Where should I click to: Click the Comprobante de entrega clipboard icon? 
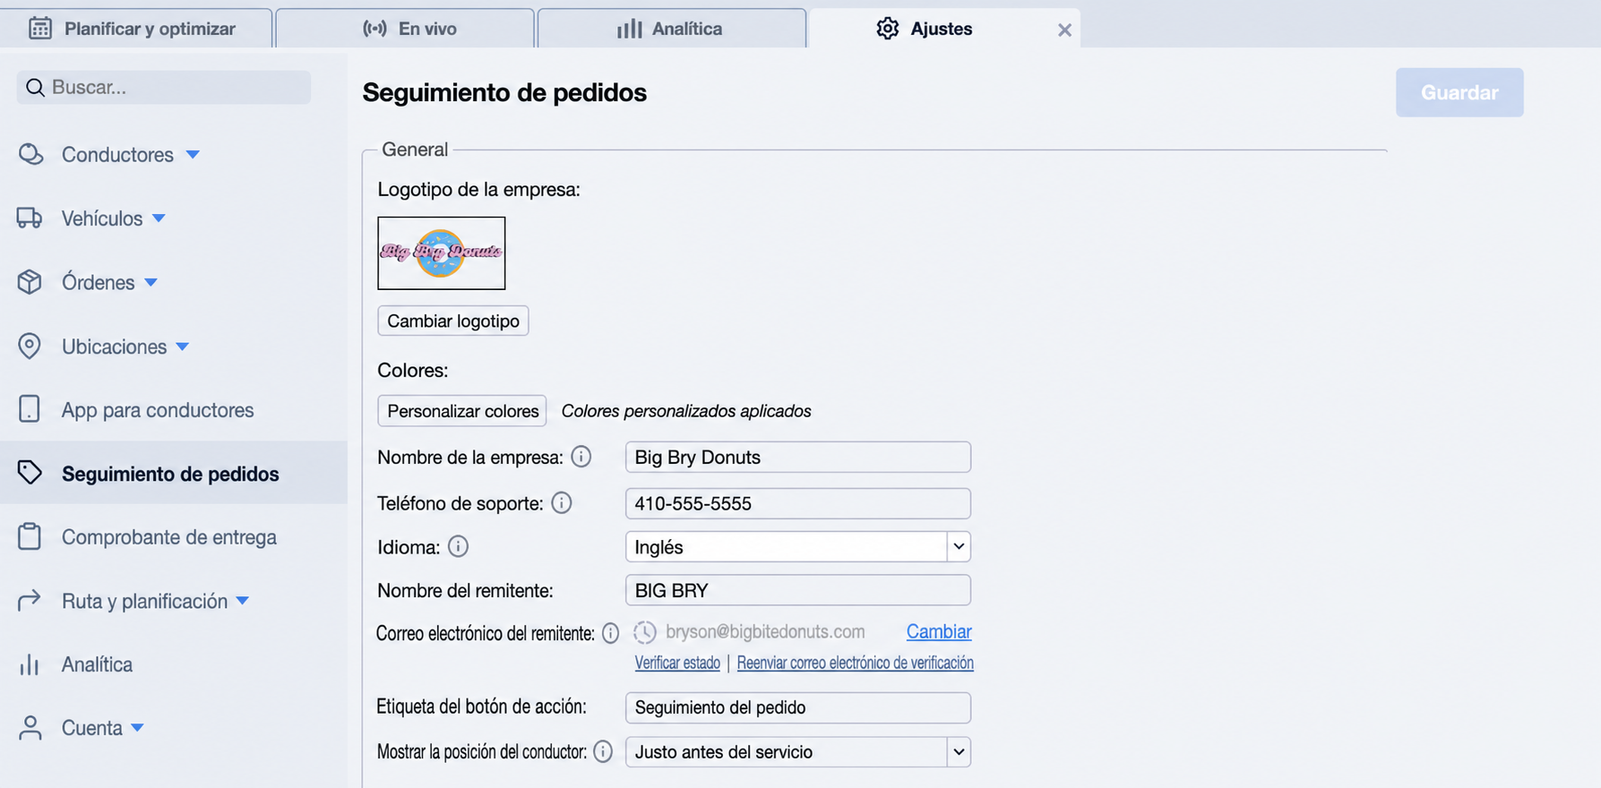(x=30, y=537)
